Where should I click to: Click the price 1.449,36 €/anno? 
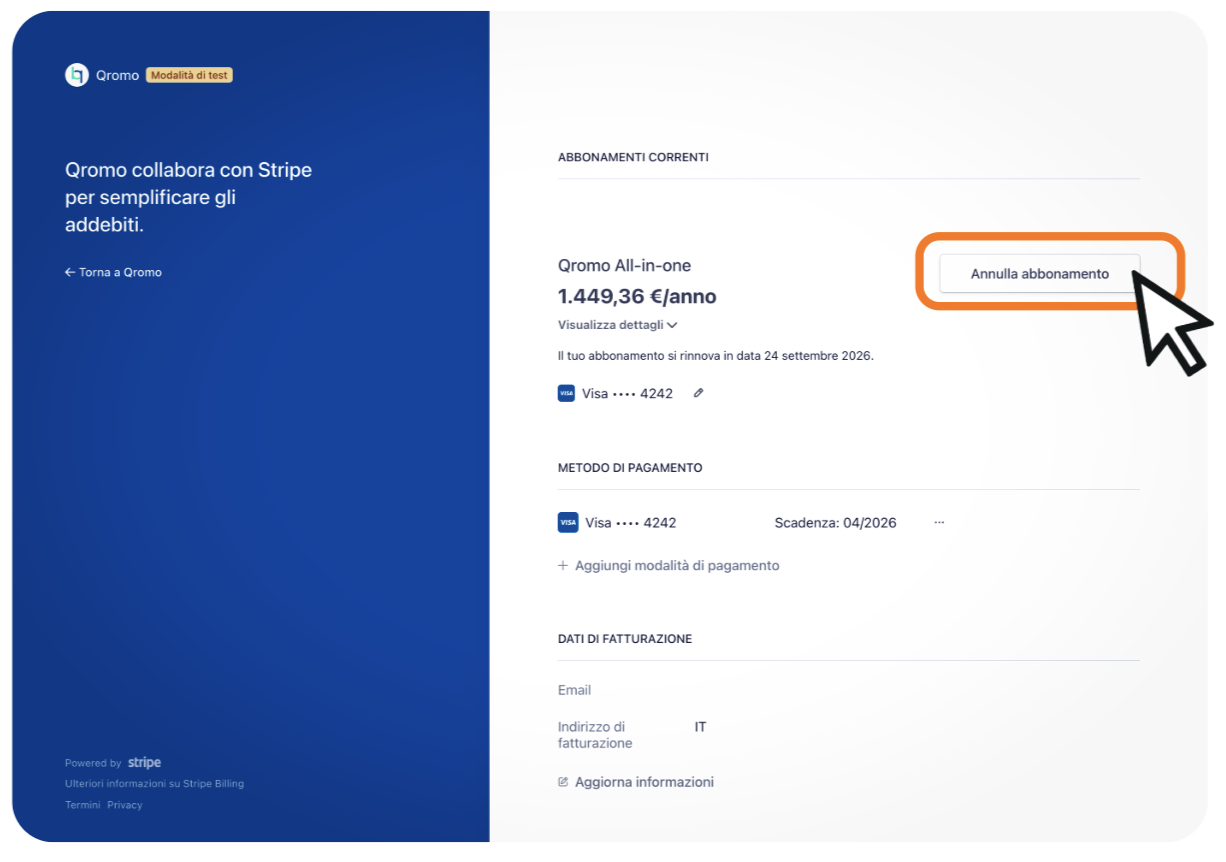(637, 296)
